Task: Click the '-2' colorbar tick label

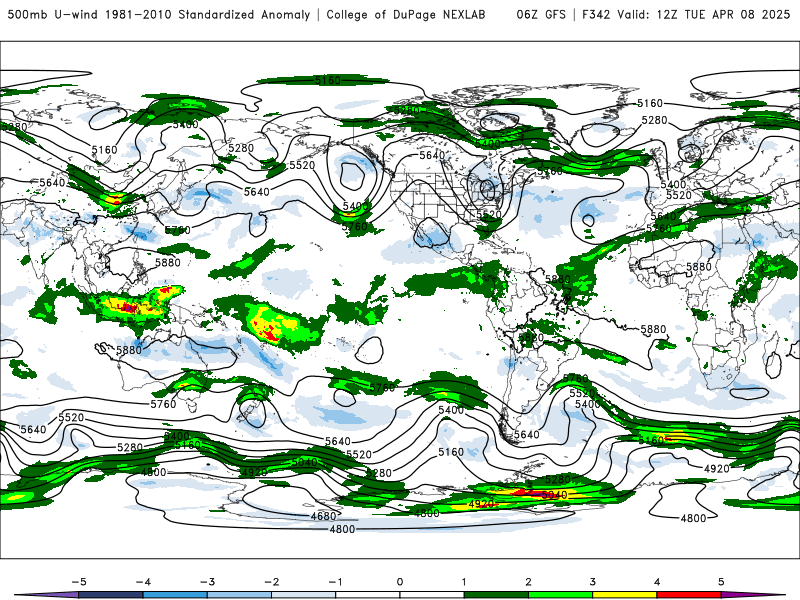Action: [x=271, y=582]
